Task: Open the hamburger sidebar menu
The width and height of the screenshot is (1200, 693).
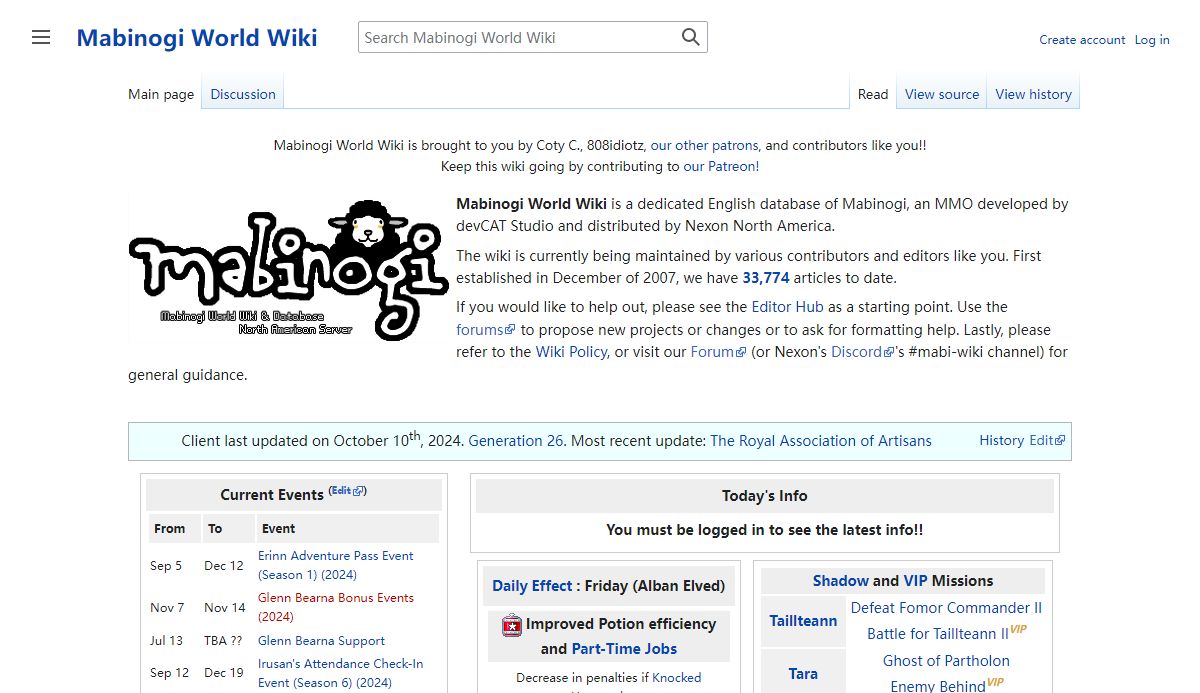Action: click(41, 38)
